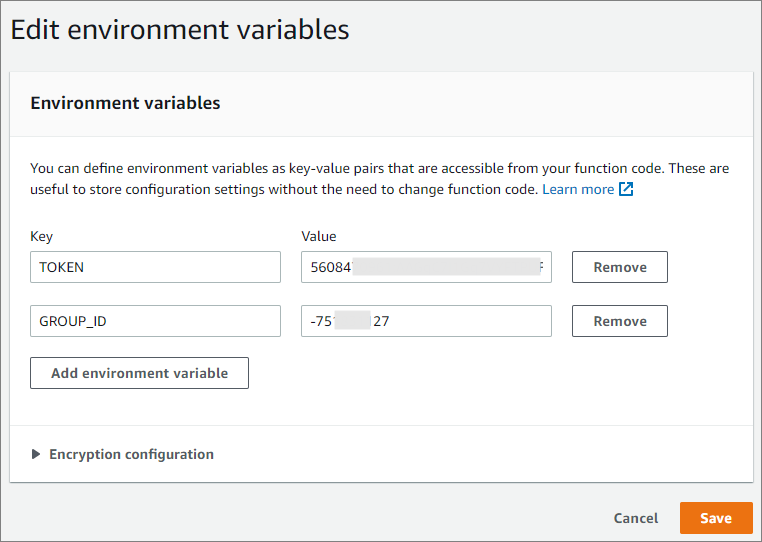Click the Key column label
The height and width of the screenshot is (542, 762).
click(42, 237)
